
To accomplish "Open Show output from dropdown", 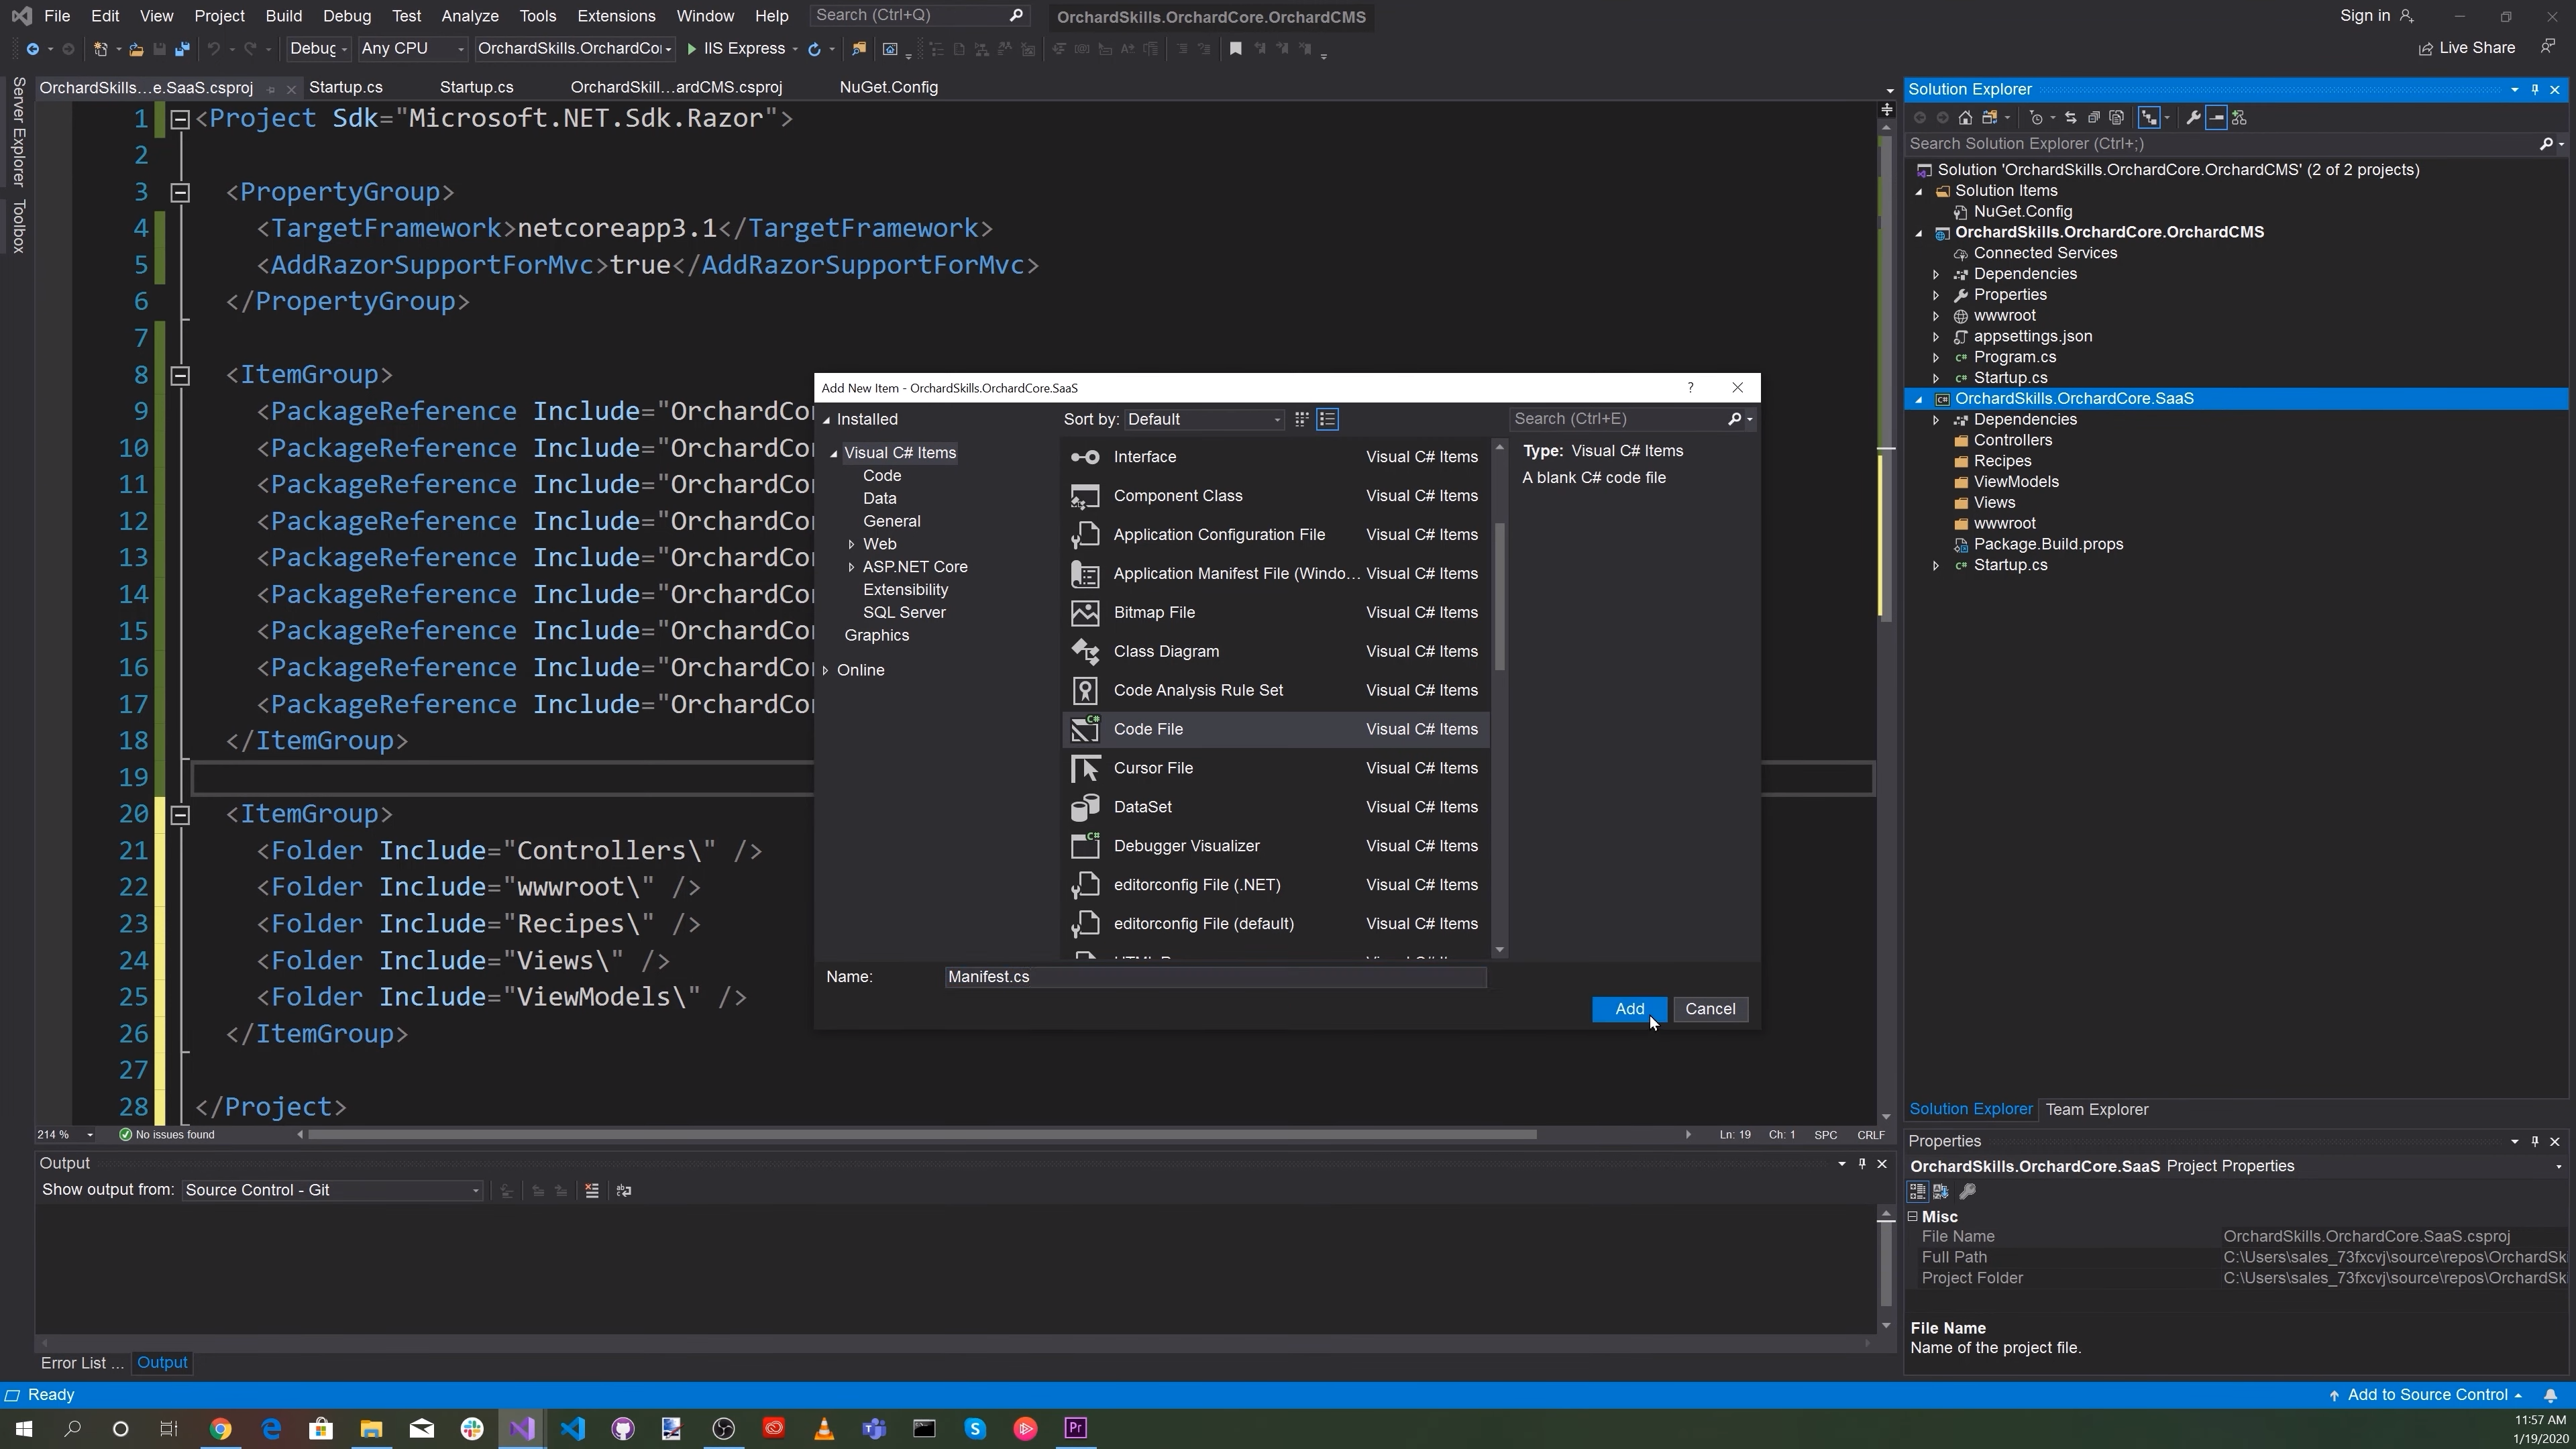I will [332, 1190].
